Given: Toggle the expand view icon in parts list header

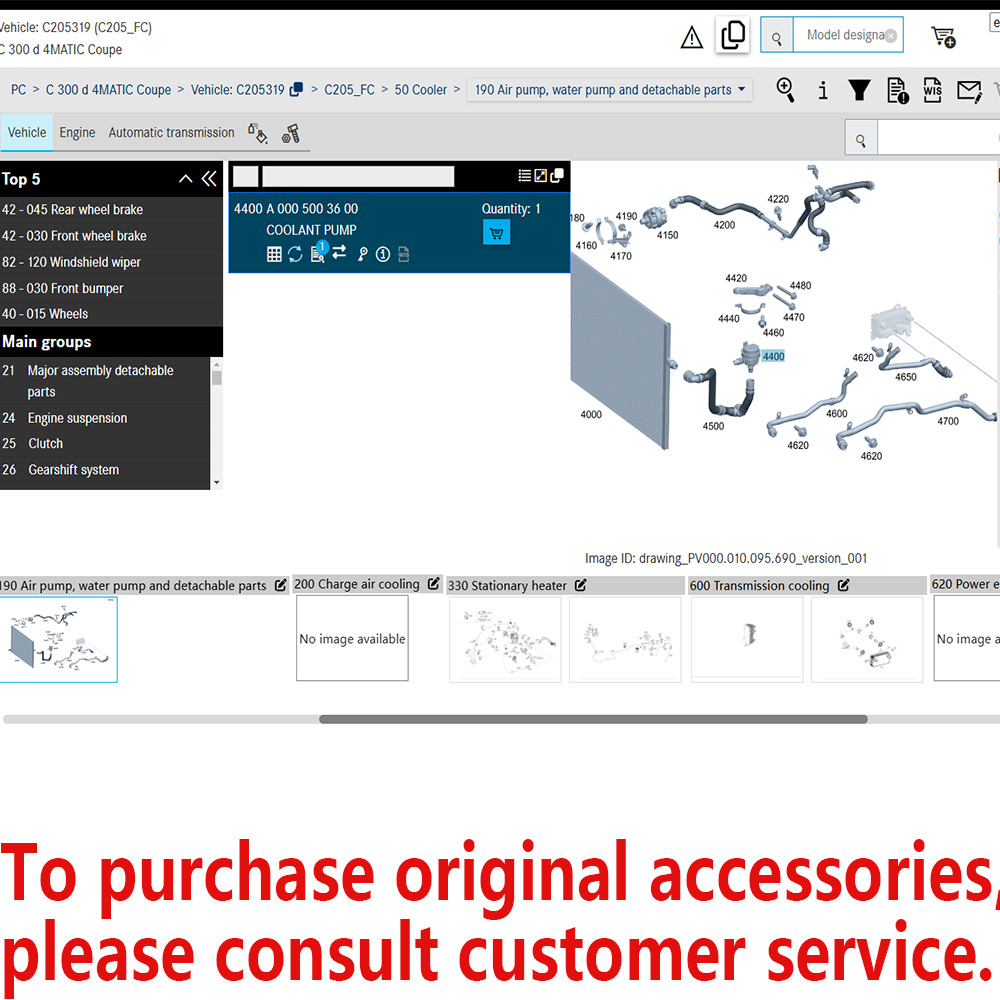Looking at the screenshot, I should click(540, 176).
